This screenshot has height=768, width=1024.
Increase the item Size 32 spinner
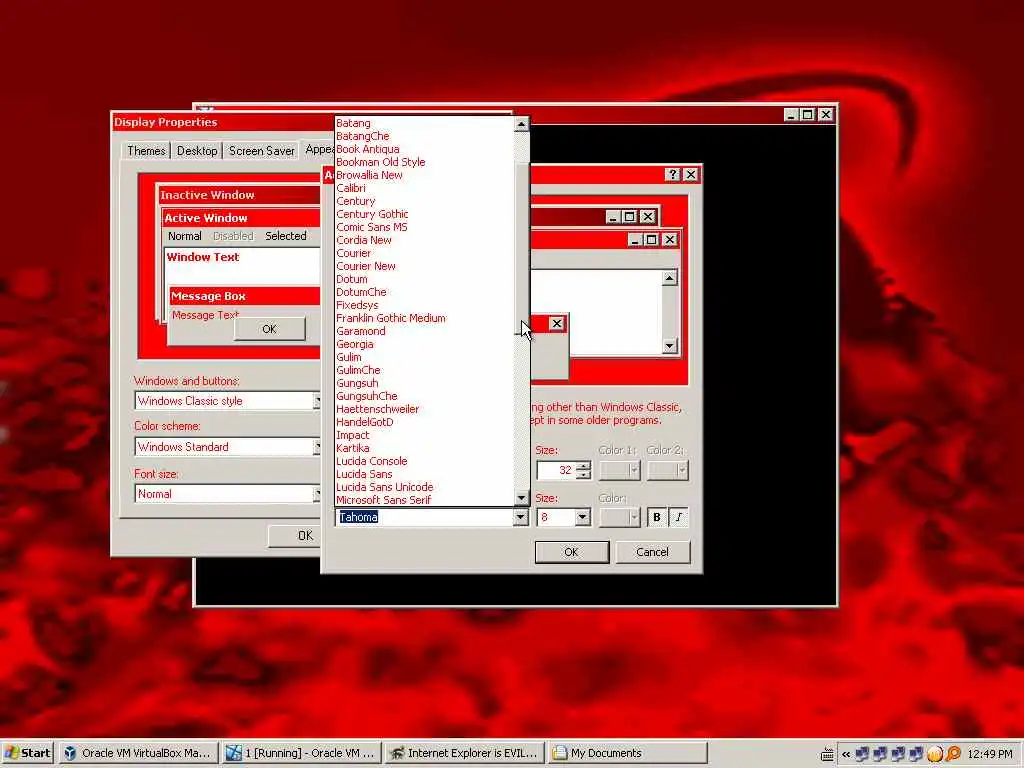click(584, 465)
